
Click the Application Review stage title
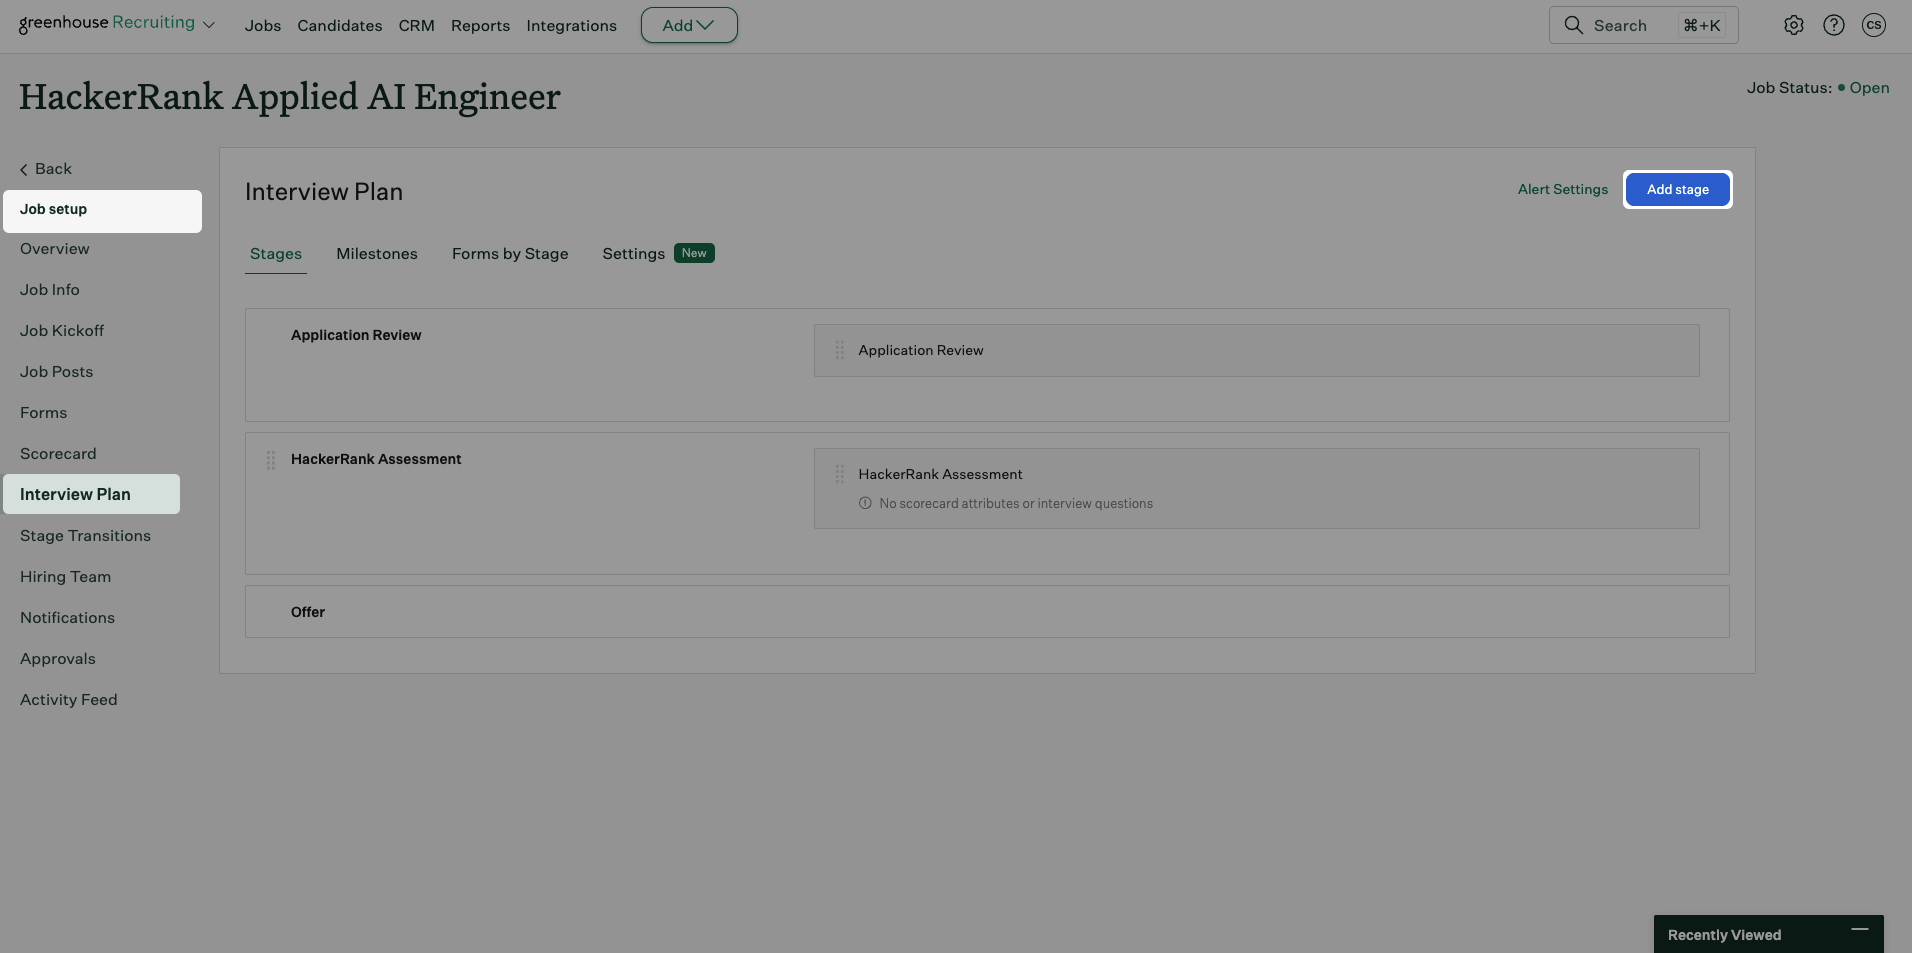coord(356,335)
